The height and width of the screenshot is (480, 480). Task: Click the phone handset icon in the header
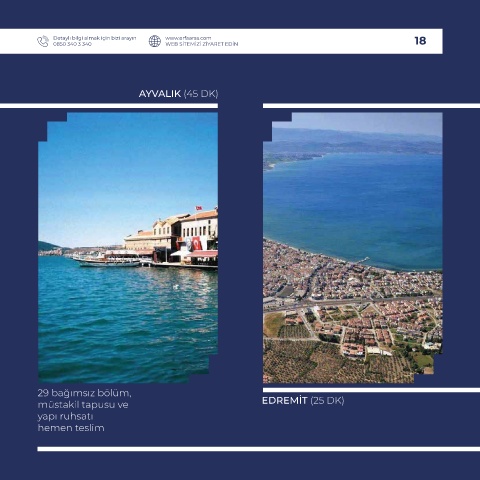[43, 41]
